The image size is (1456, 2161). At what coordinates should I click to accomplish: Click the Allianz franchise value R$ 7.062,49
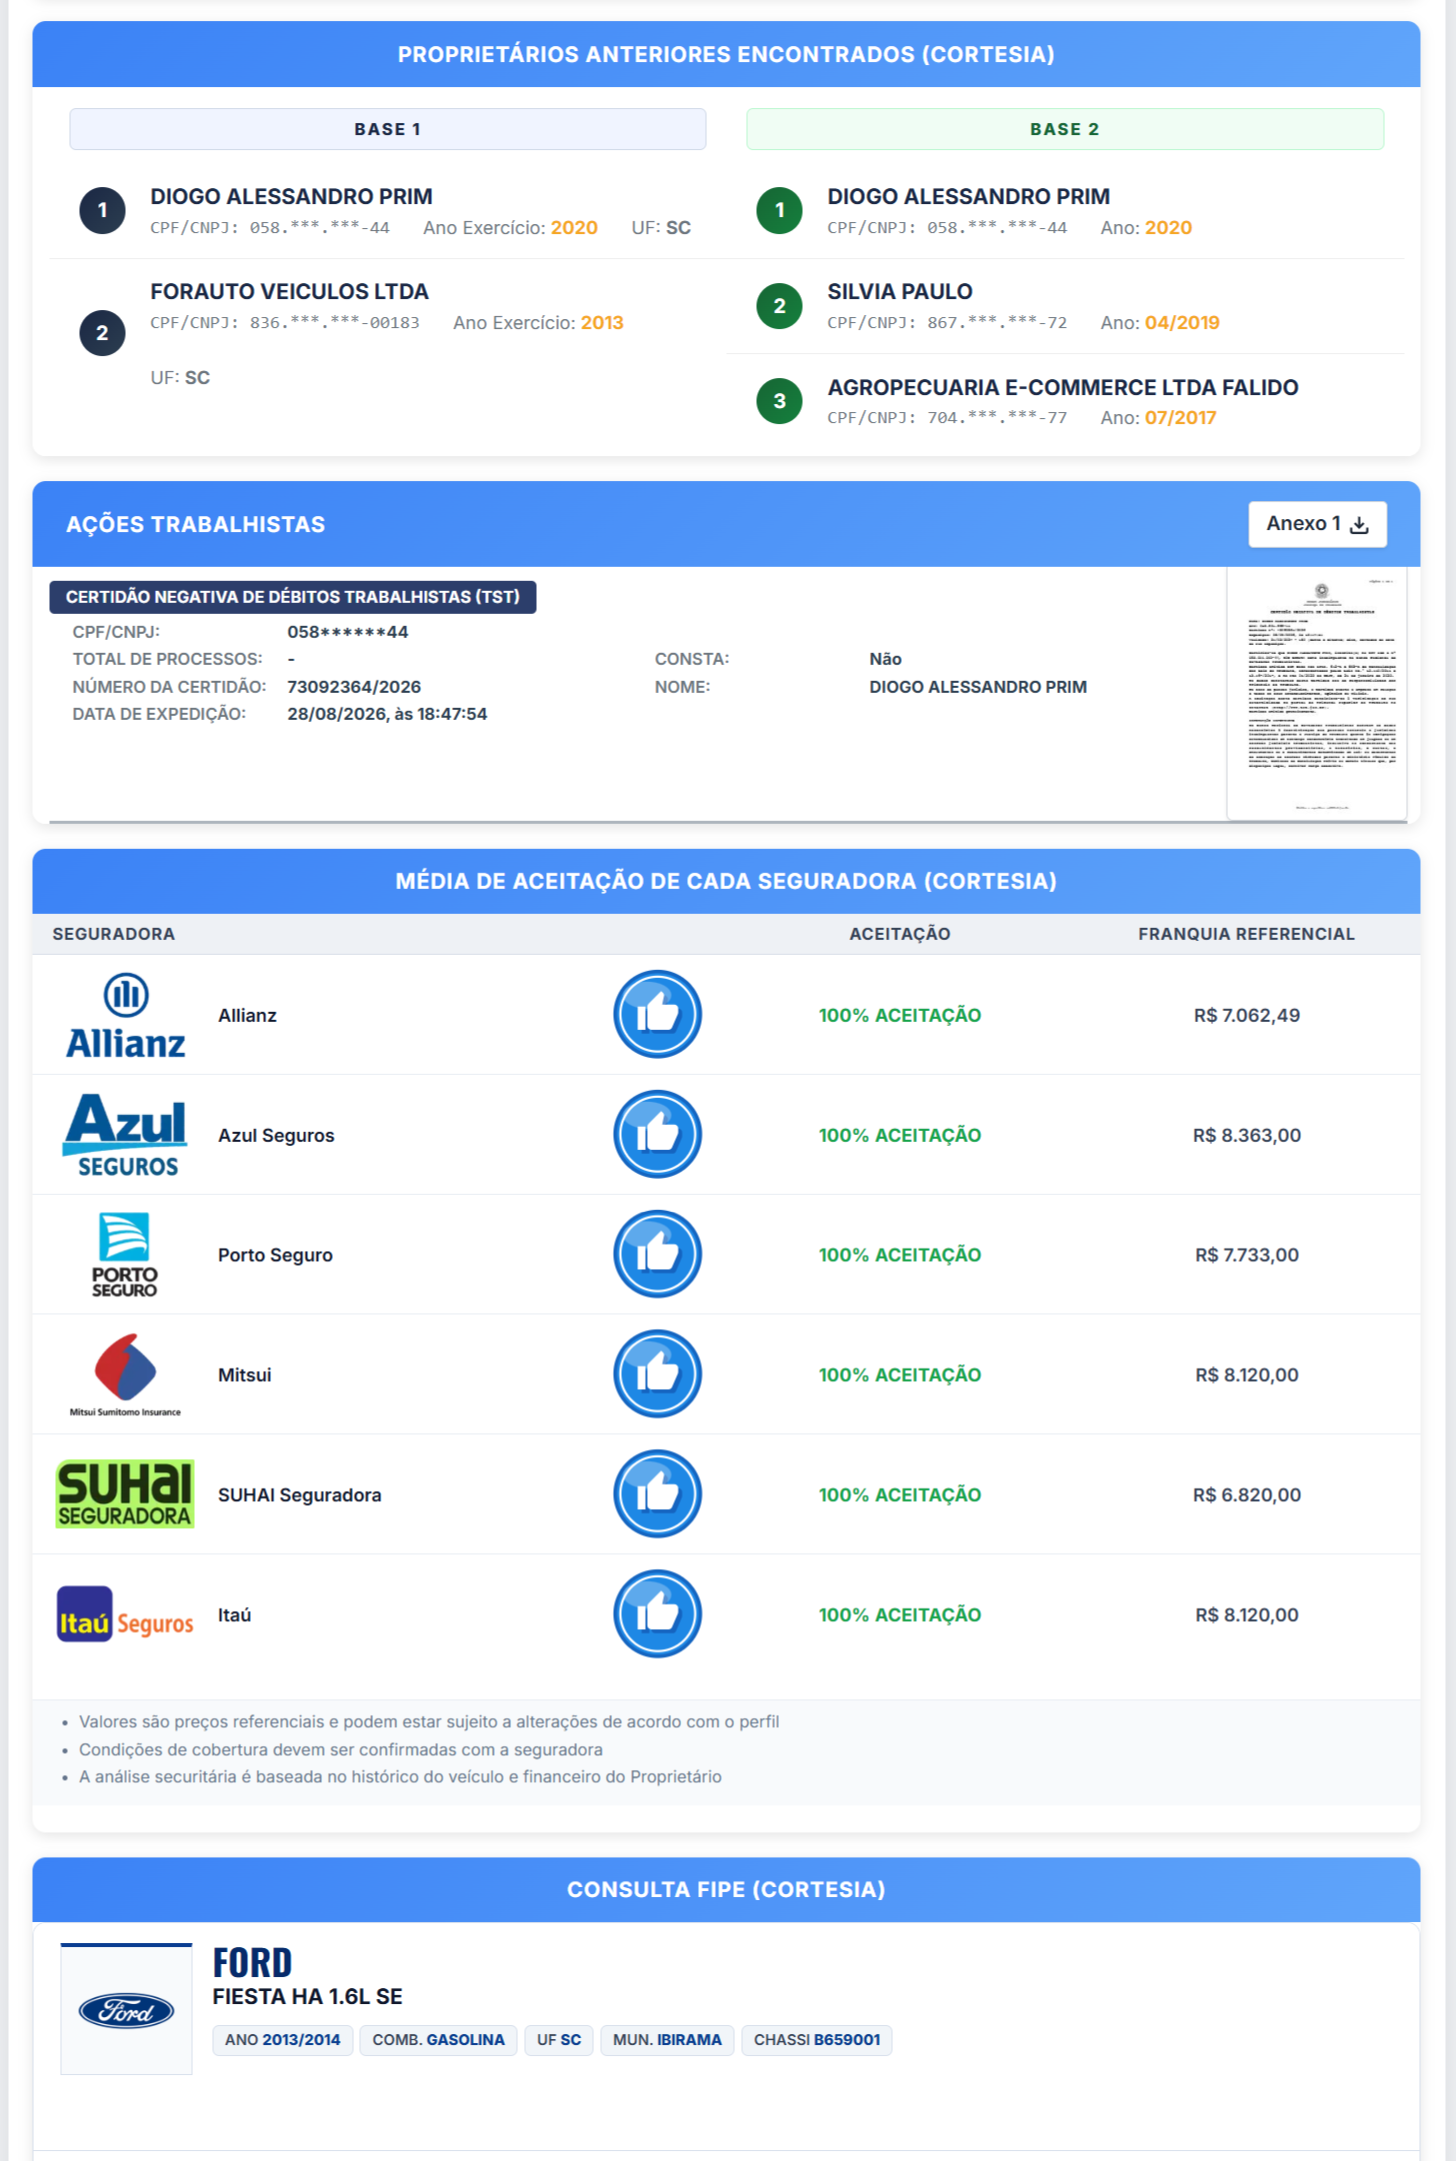(x=1247, y=1015)
